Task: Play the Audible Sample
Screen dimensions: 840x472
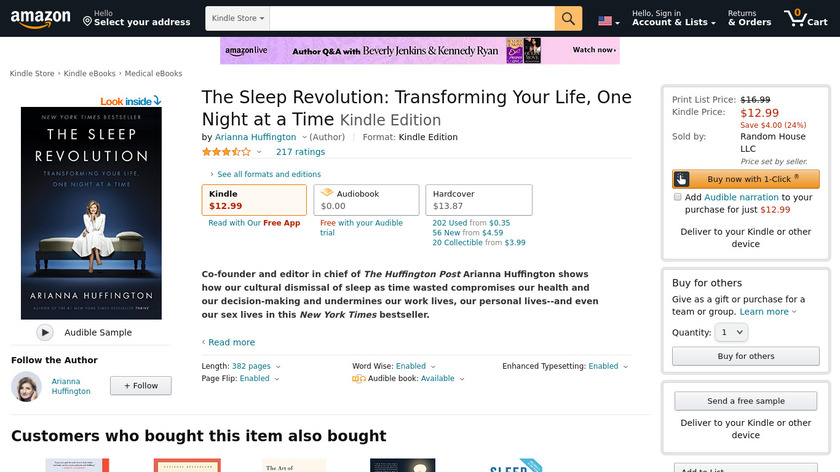Action: [45, 333]
